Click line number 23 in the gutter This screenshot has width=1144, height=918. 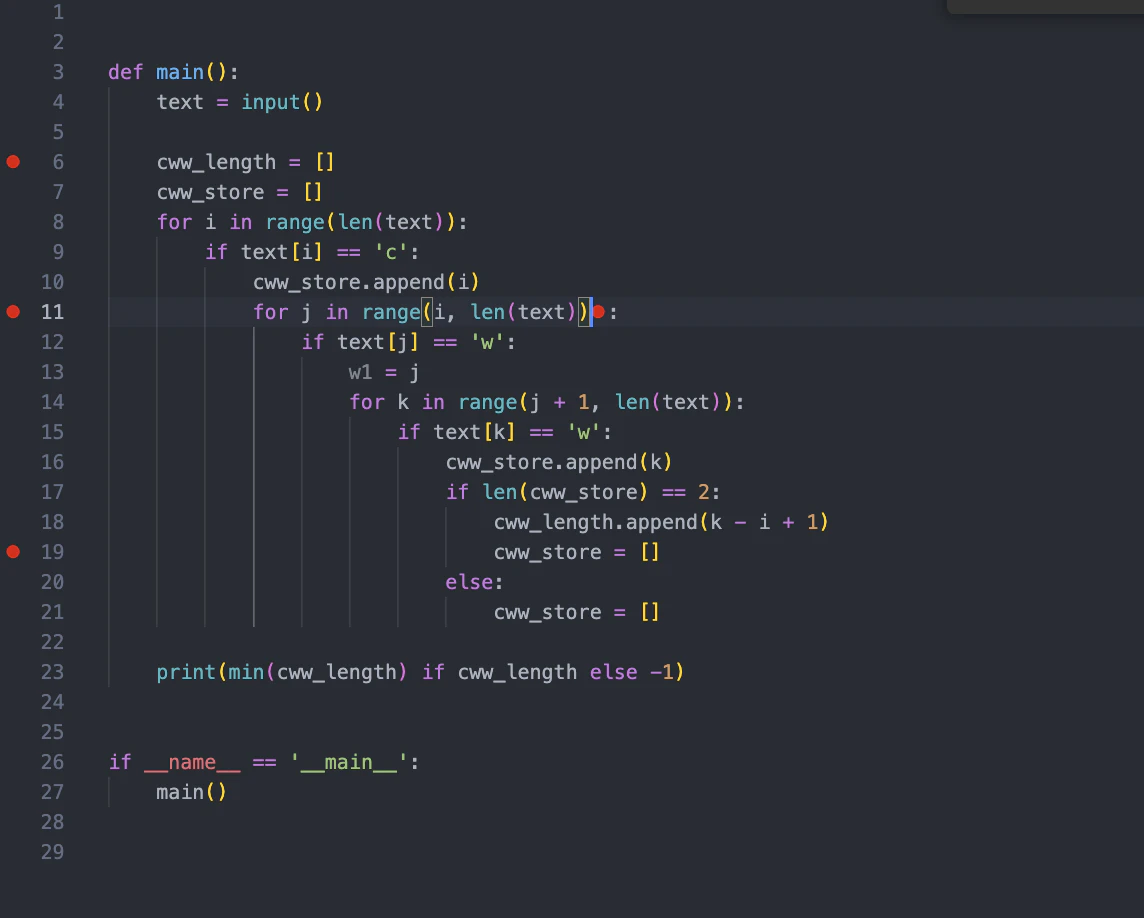coord(53,672)
